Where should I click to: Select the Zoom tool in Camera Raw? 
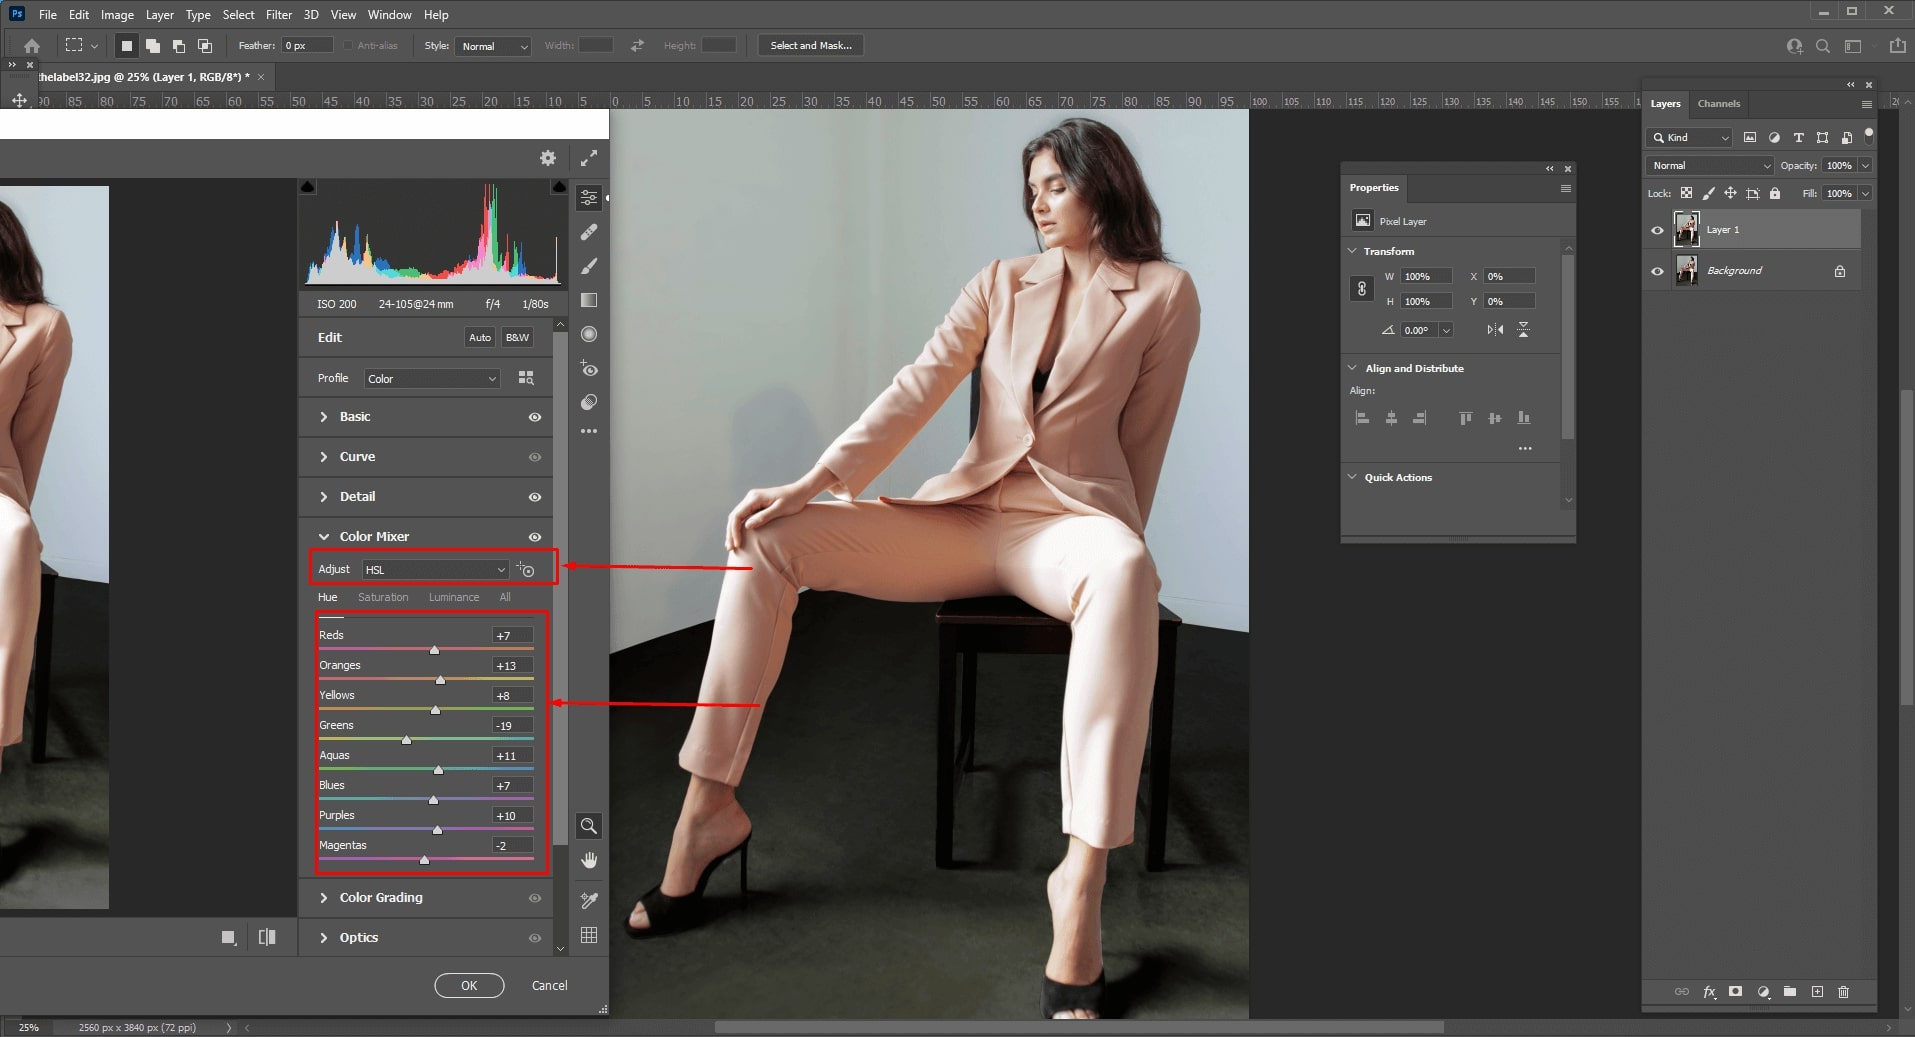(589, 826)
